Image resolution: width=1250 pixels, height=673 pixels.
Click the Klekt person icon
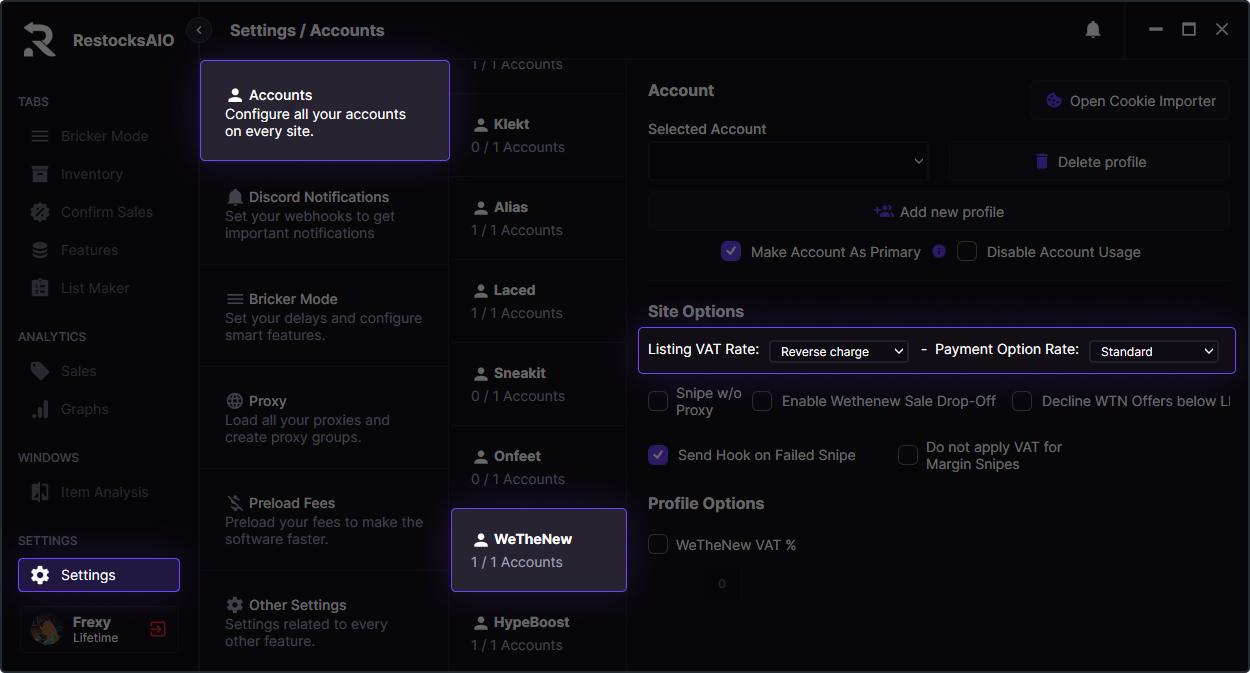480,125
